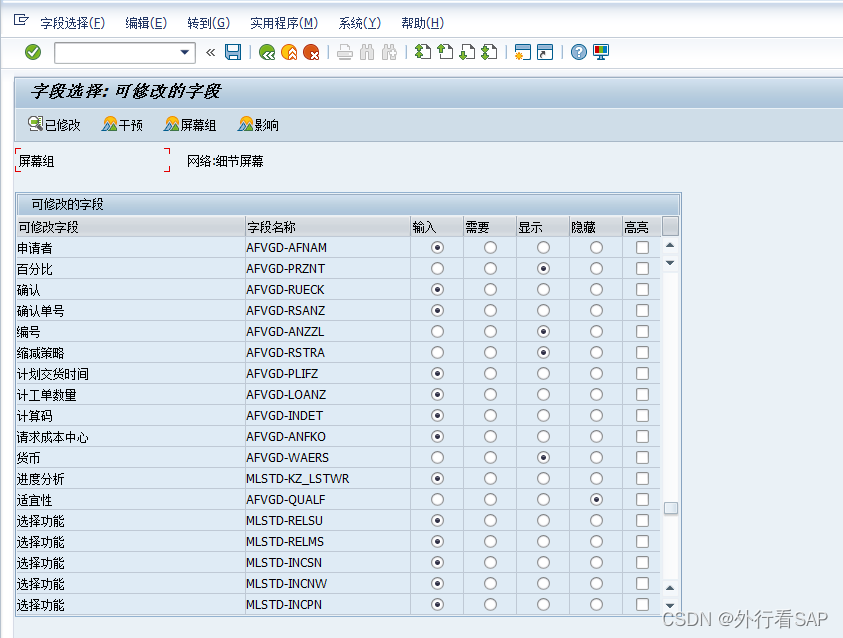Screen dimensions: 843x638
Task: Click the window menu icon beside 字段选择
Action: click(x=21, y=20)
